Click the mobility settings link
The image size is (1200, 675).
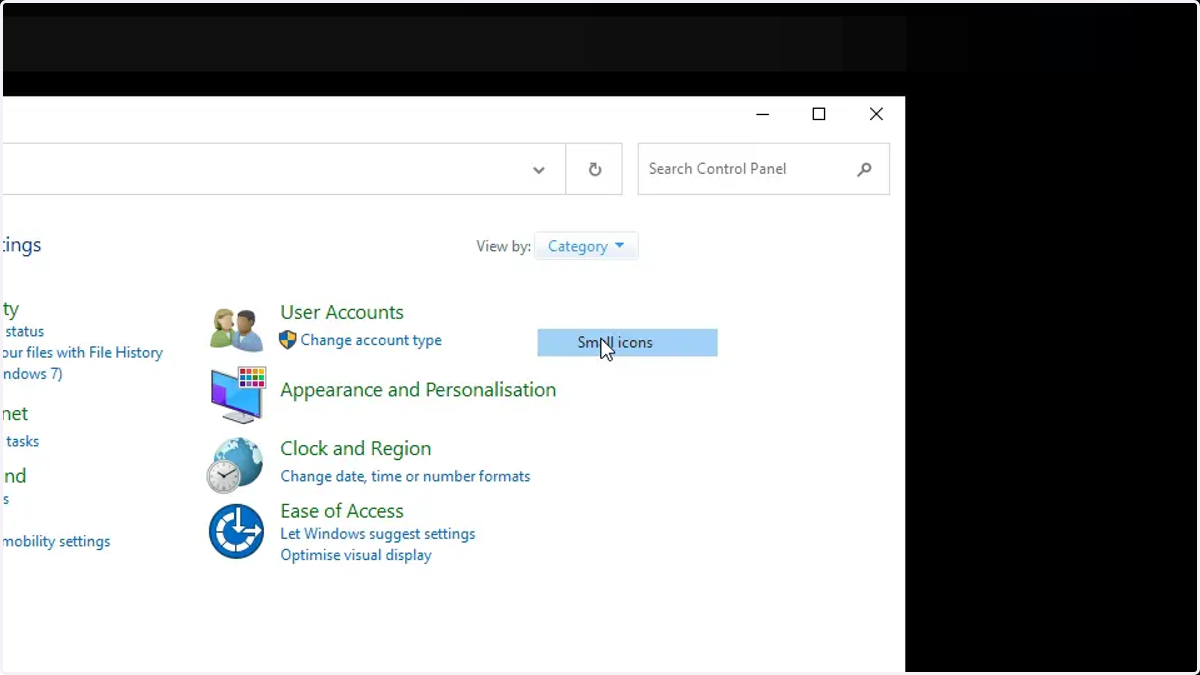click(56, 541)
